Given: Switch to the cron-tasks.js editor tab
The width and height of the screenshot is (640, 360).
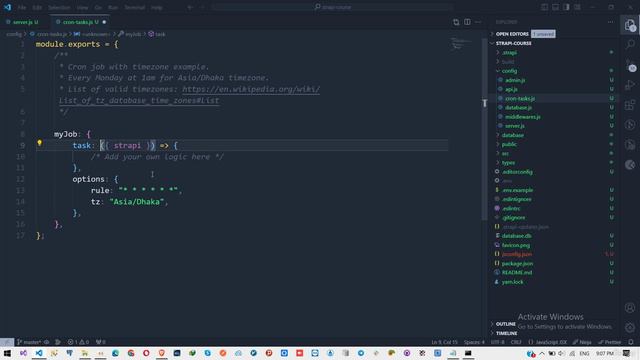Looking at the screenshot, I should click(80, 22).
